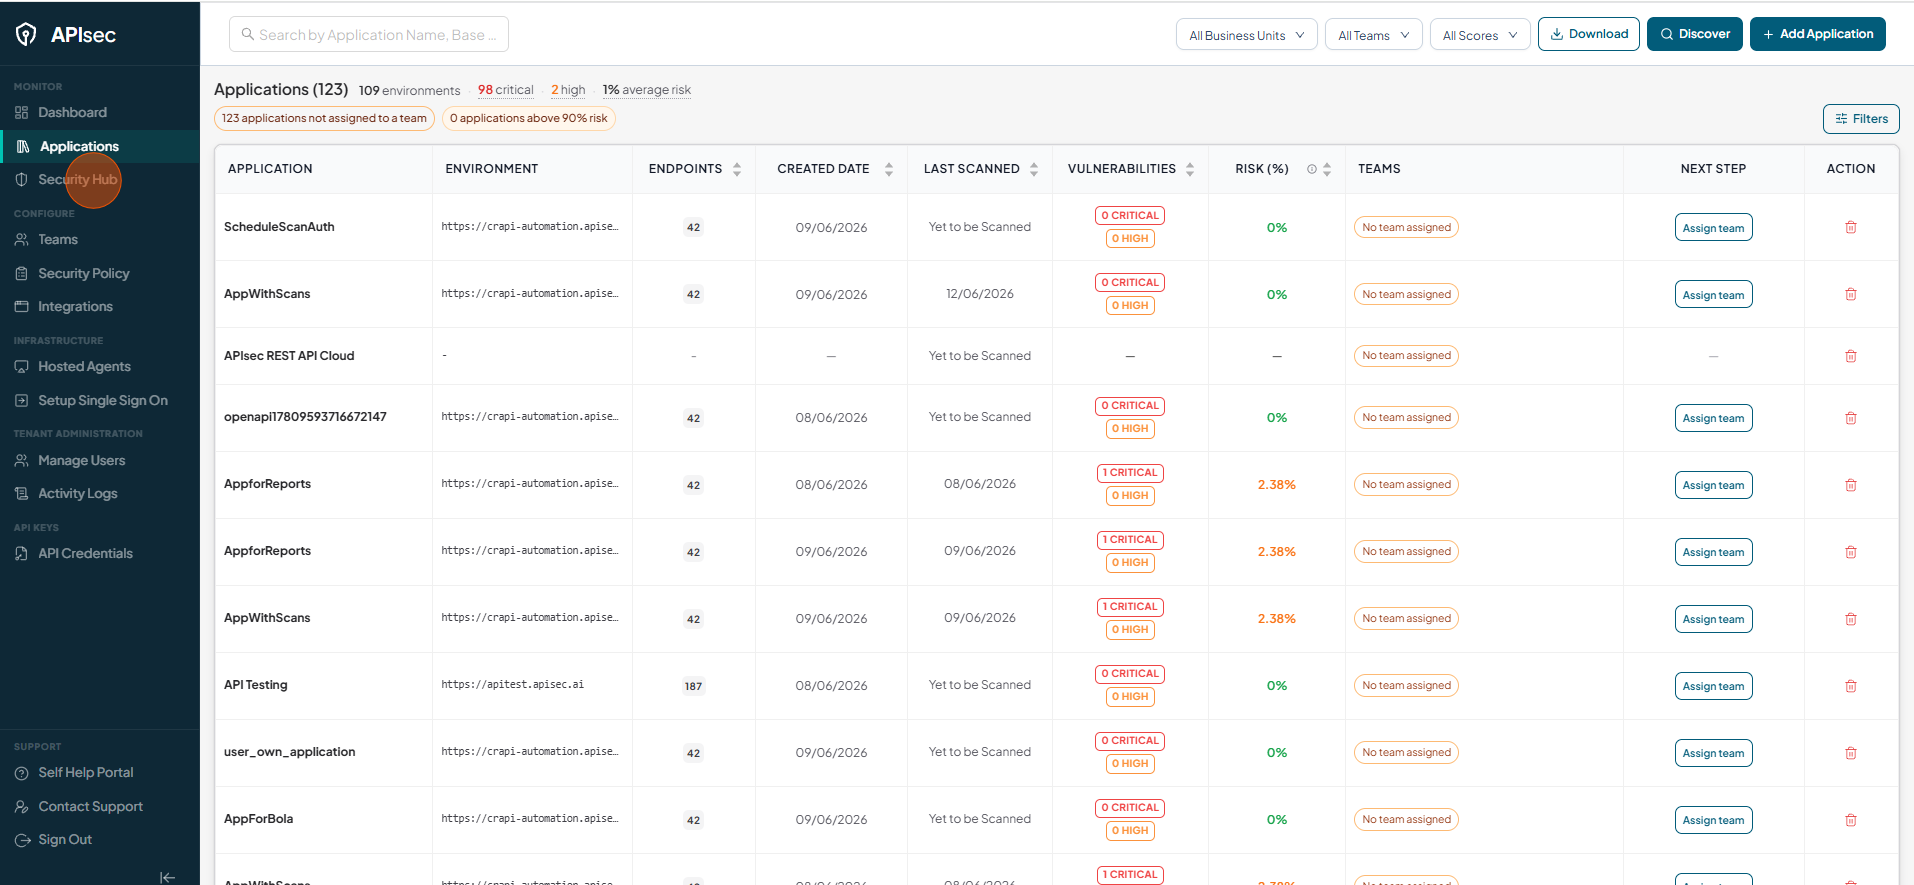Viewport: 1914px width, 885px height.
Task: Click the 1% average risk link
Action: pos(646,90)
